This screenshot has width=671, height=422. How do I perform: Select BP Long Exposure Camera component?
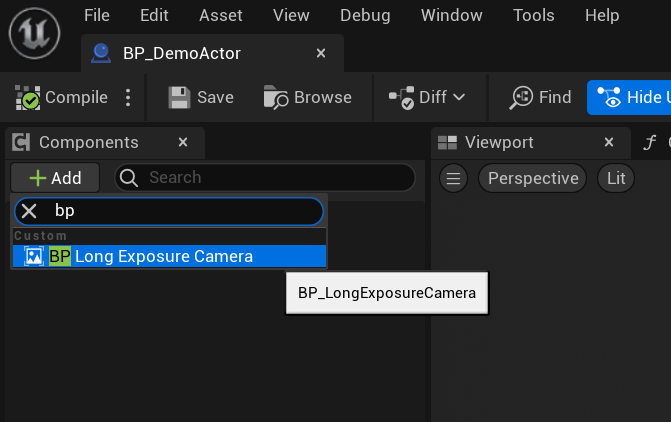coord(169,256)
